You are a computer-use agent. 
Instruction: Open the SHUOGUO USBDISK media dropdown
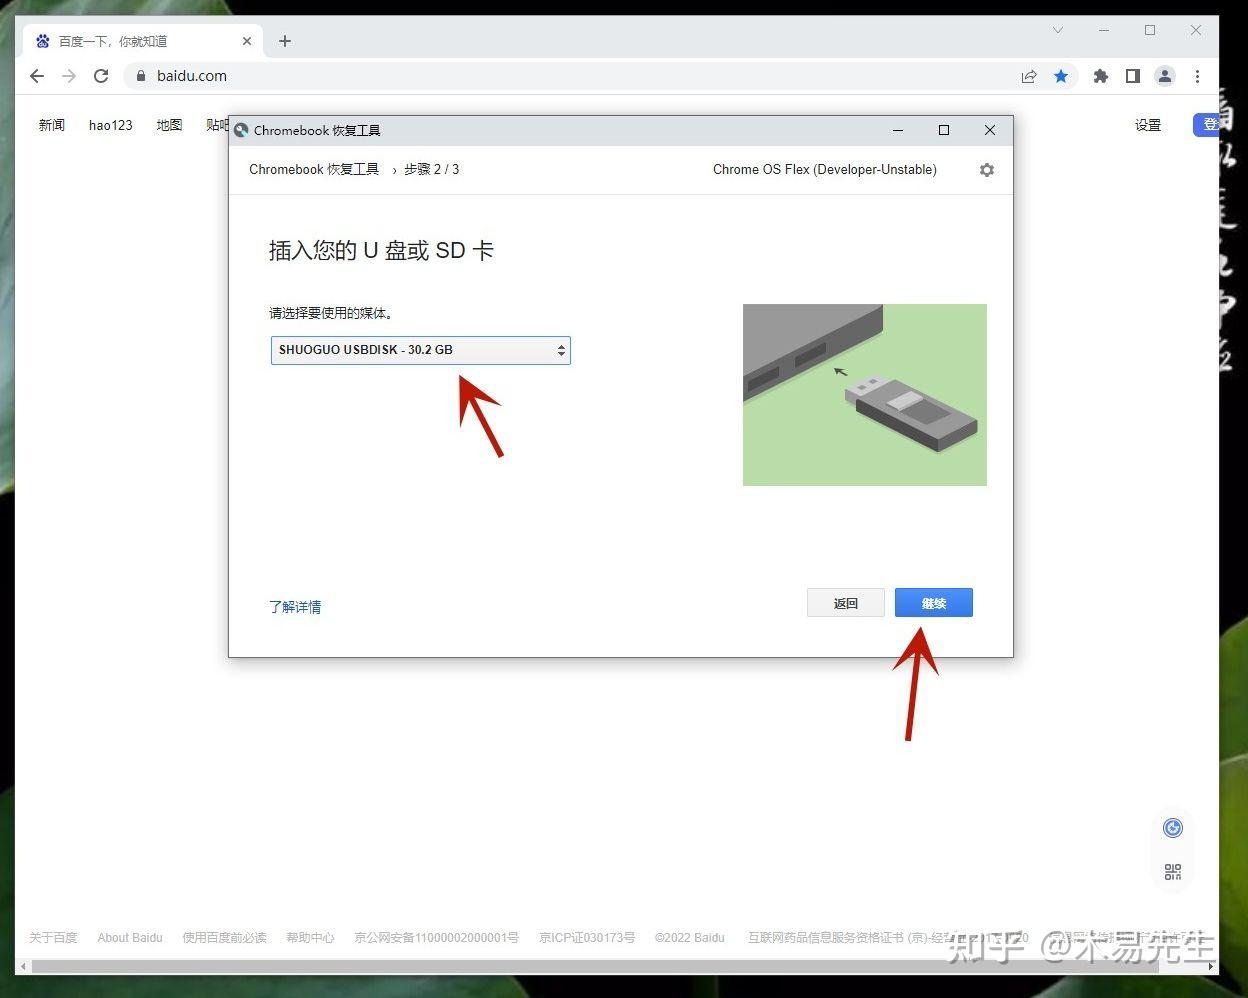click(x=421, y=350)
